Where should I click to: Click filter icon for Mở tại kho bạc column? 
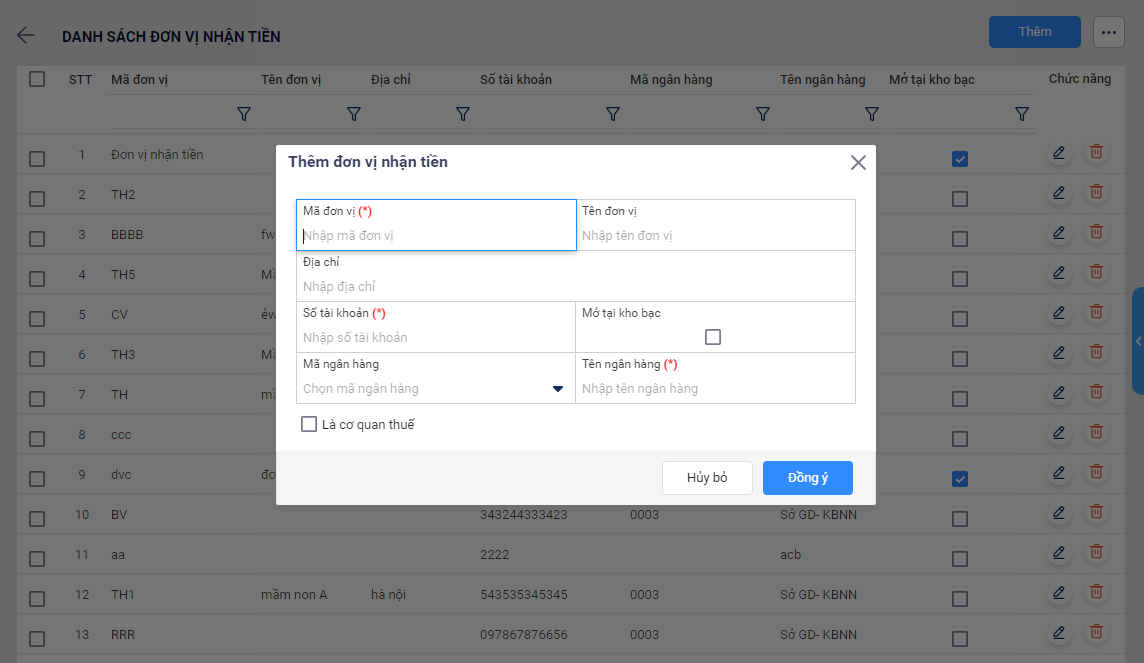1021,115
